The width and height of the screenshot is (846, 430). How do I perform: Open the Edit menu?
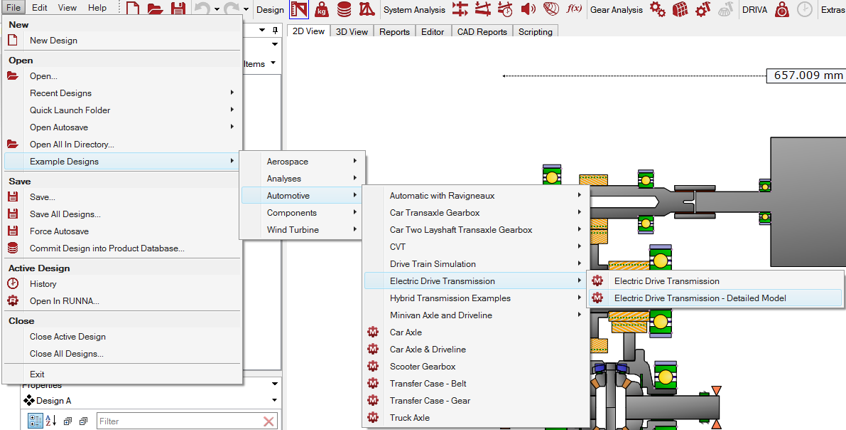[x=40, y=8]
